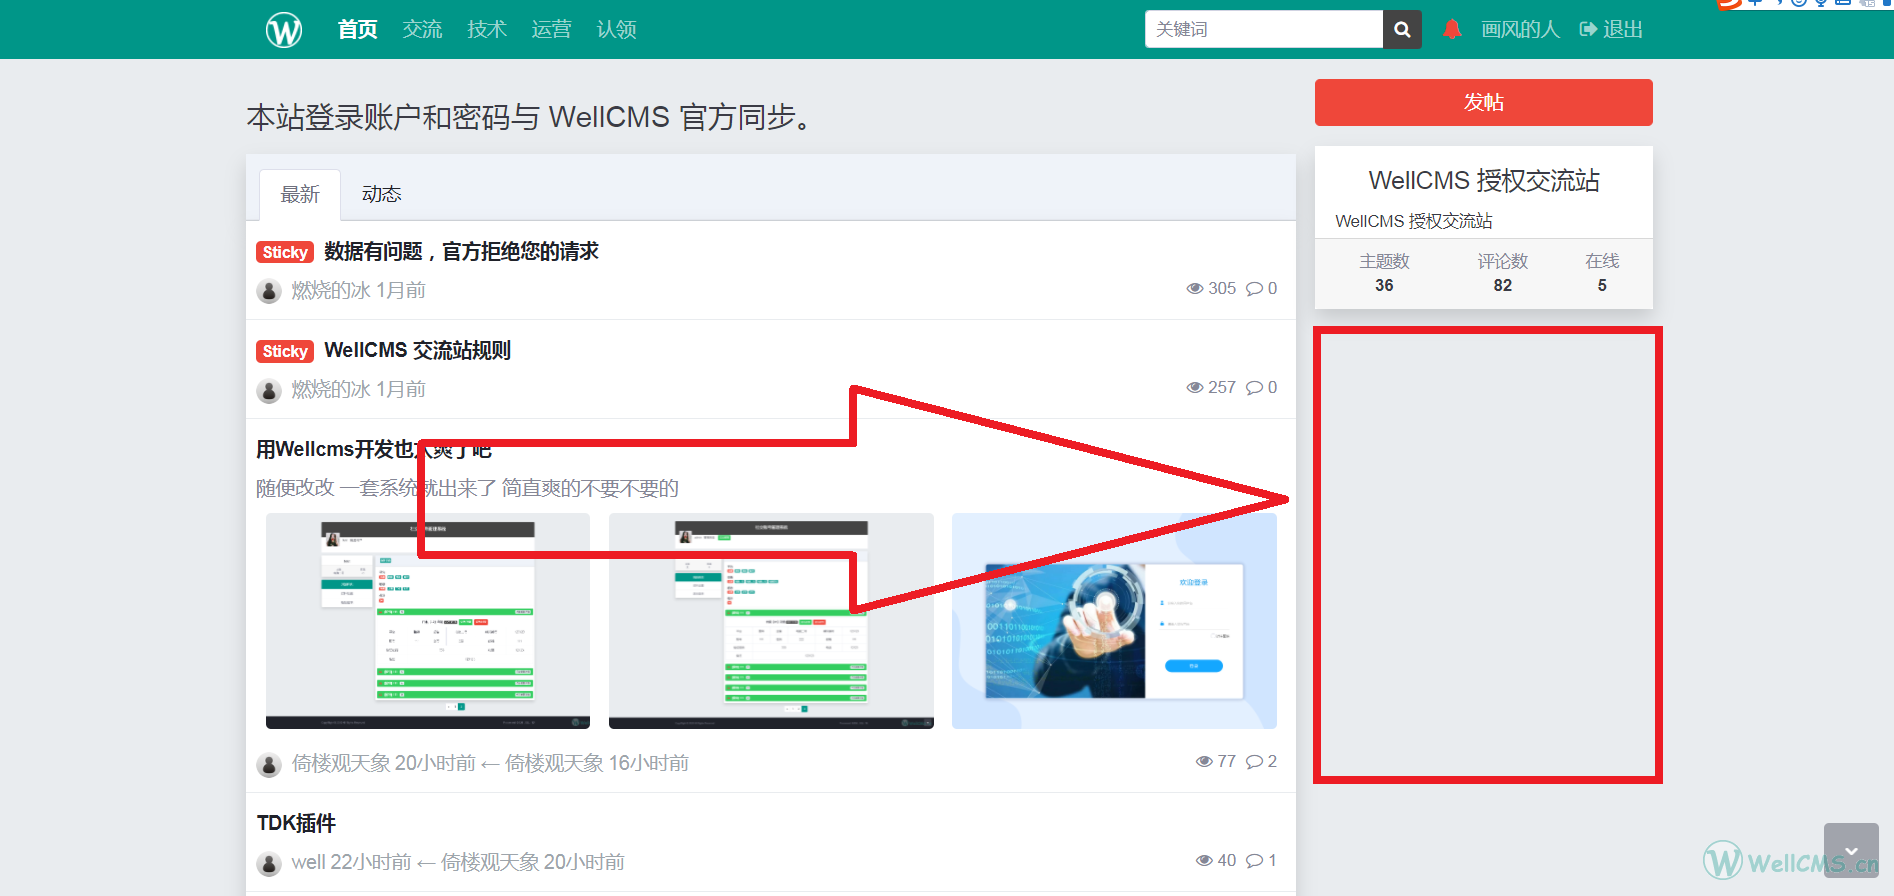Click the logout arrow icon
Screen dimensions: 1894x896
click(x=1588, y=29)
